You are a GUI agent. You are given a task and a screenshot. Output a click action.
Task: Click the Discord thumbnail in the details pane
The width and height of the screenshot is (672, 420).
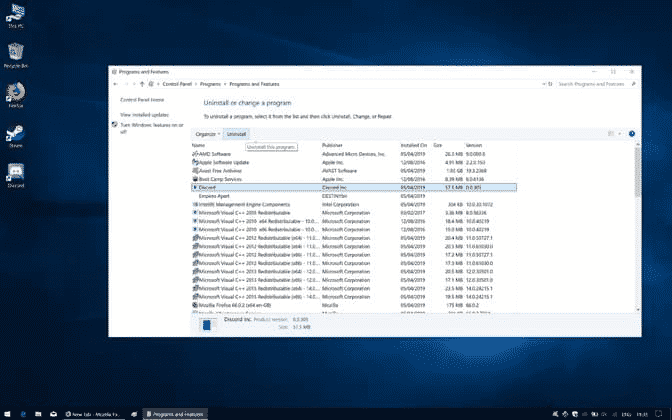click(207, 325)
